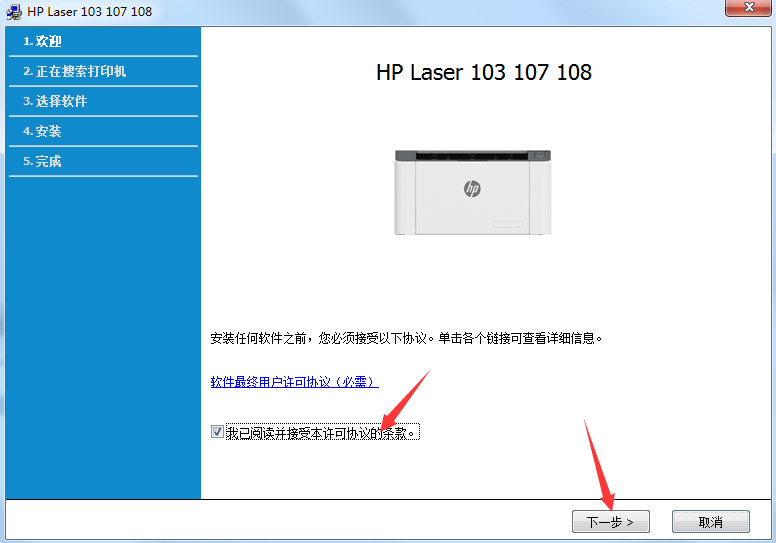Image resolution: width=776 pixels, height=543 pixels.
Task: Click the window title text in title bar
Action: pos(90,10)
